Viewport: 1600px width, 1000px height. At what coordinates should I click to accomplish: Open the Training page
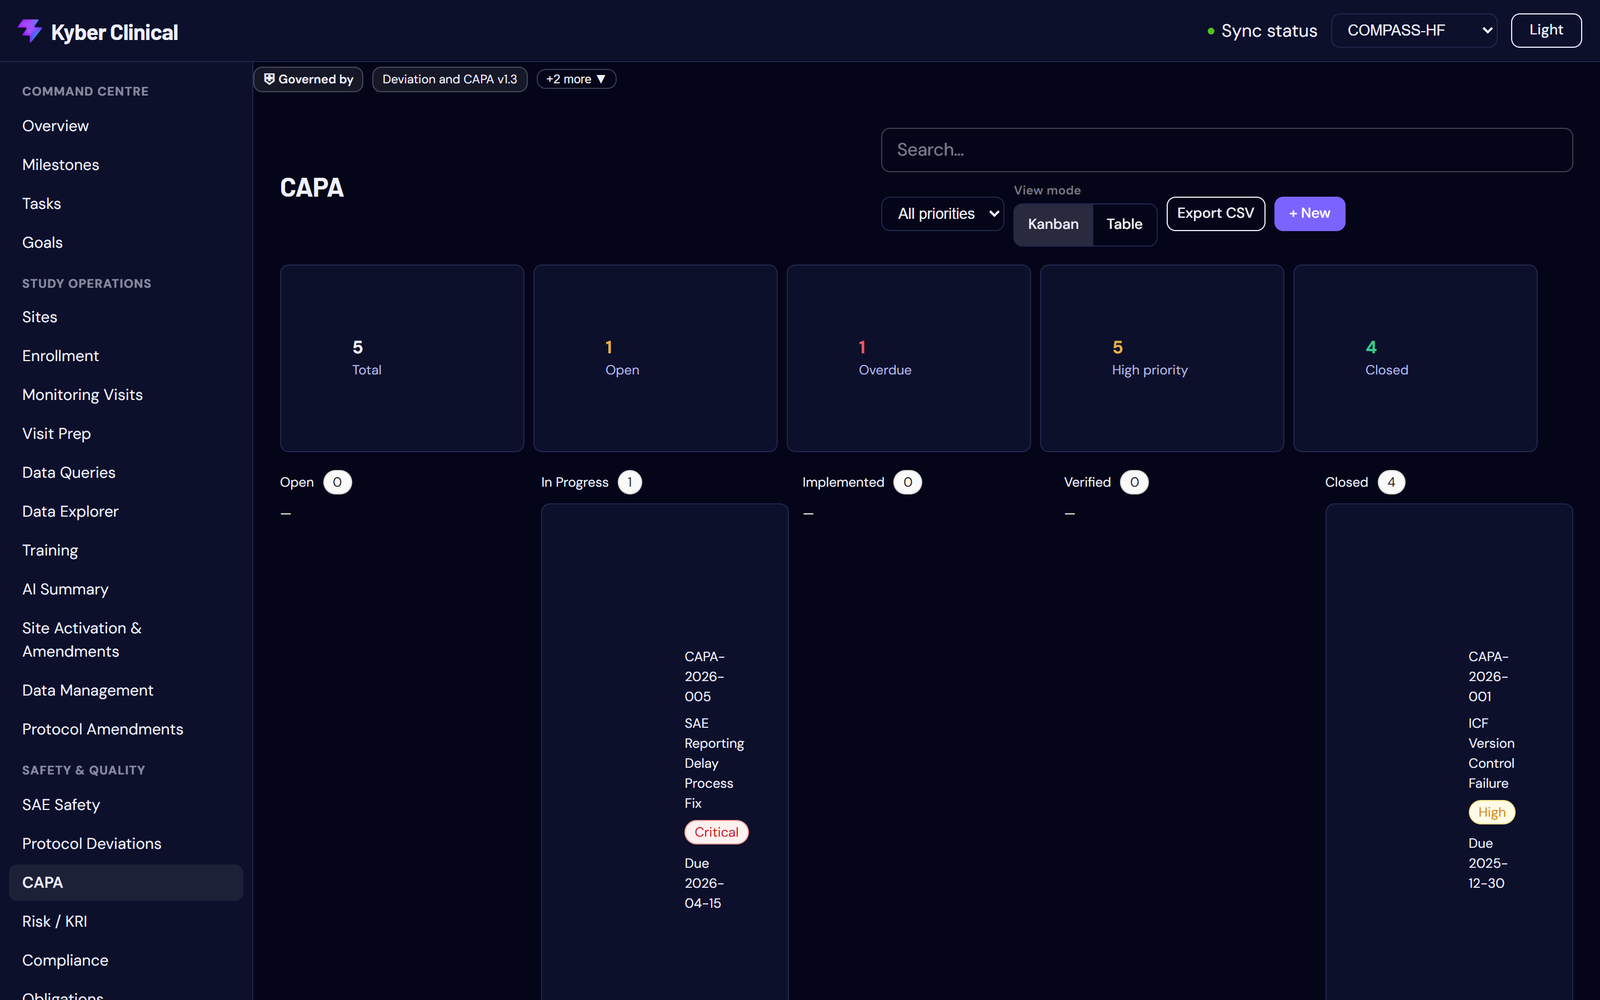126,551
